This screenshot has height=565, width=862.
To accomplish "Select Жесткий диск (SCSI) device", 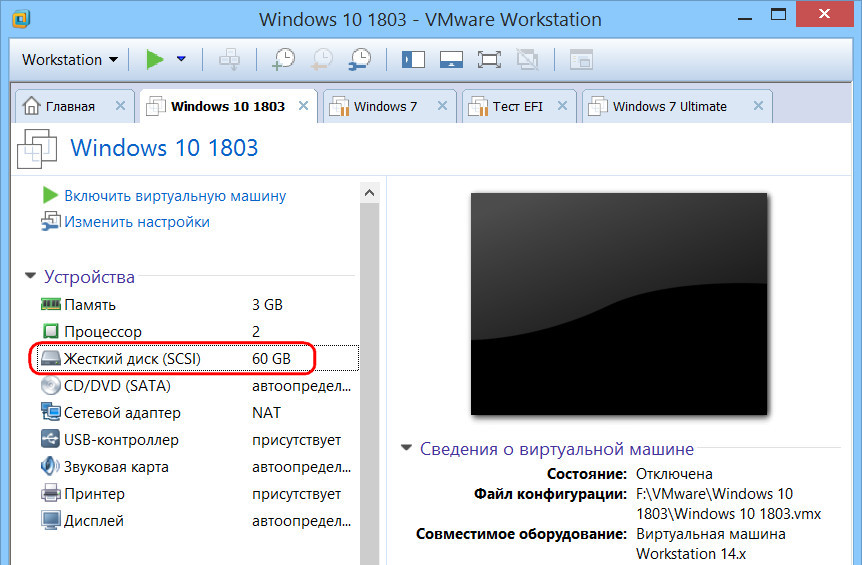I will pyautogui.click(x=198, y=358).
